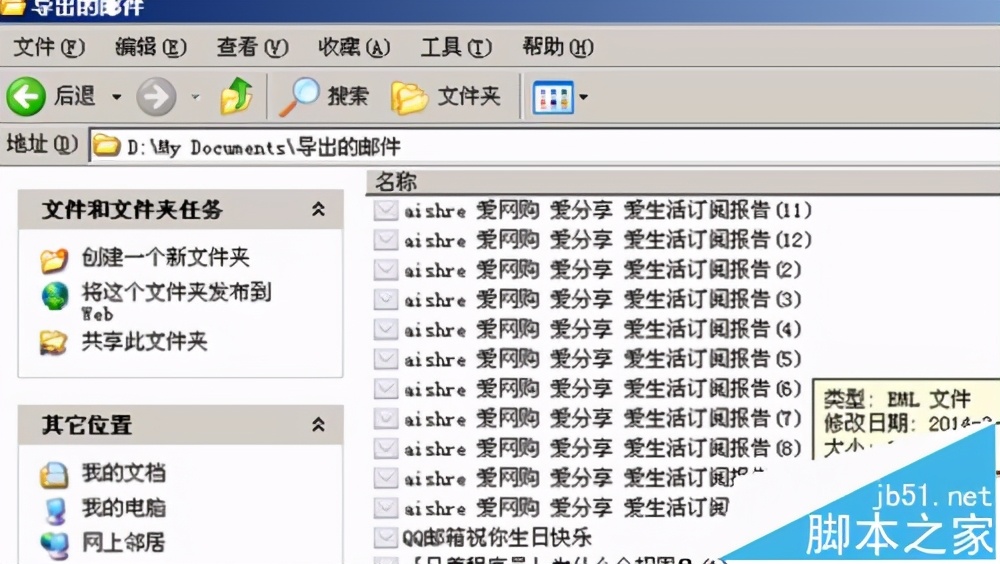1000x564 pixels.
Task: Click folder icon in address bar
Action: coord(106,146)
